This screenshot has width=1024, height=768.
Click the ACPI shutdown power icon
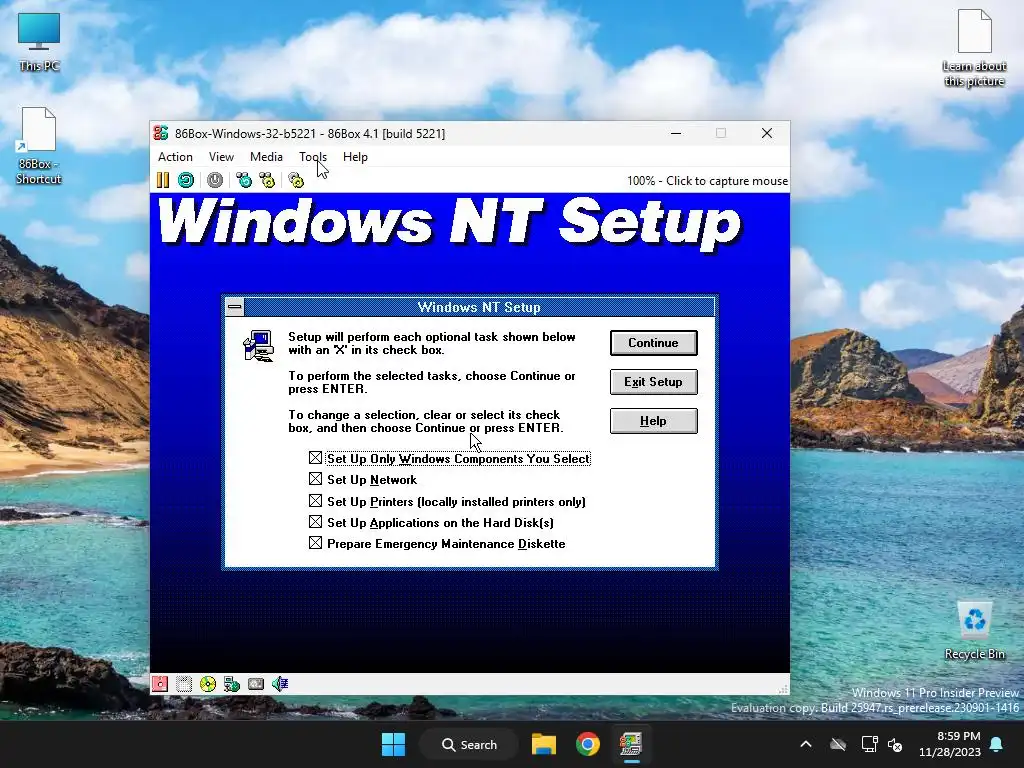(215, 180)
